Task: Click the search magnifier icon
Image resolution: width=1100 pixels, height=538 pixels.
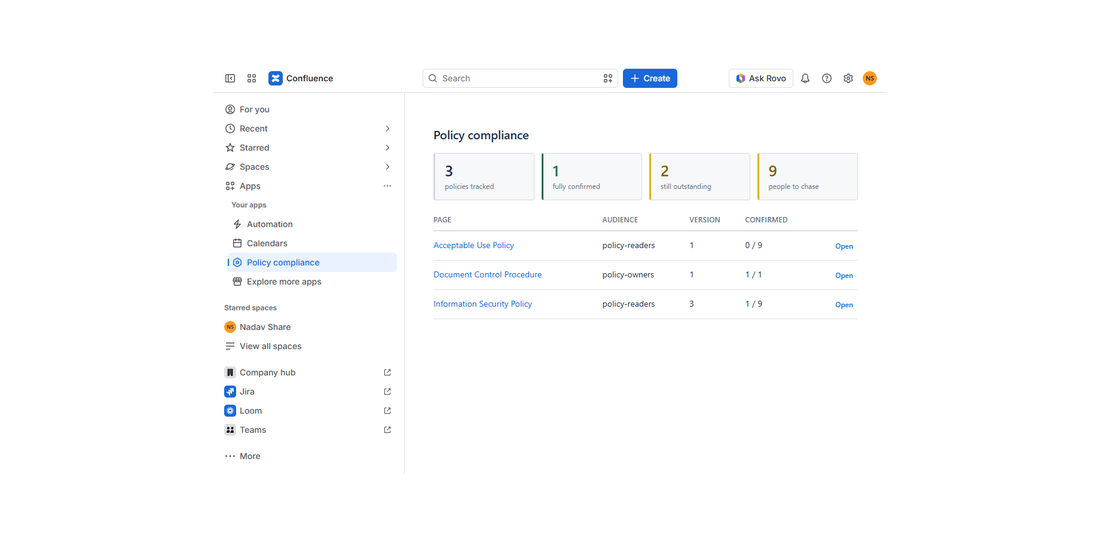Action: pyautogui.click(x=433, y=79)
